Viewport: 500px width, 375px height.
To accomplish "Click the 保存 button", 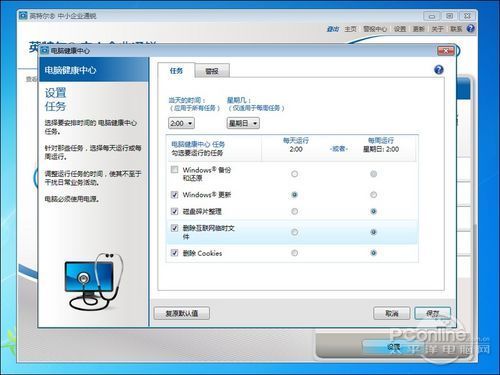I will click(x=432, y=313).
